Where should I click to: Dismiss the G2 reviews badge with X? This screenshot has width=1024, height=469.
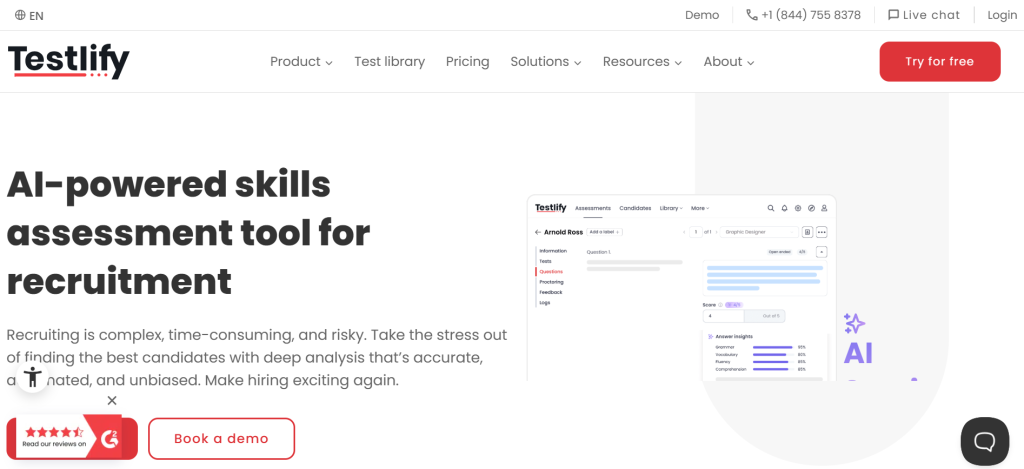[x=112, y=400]
